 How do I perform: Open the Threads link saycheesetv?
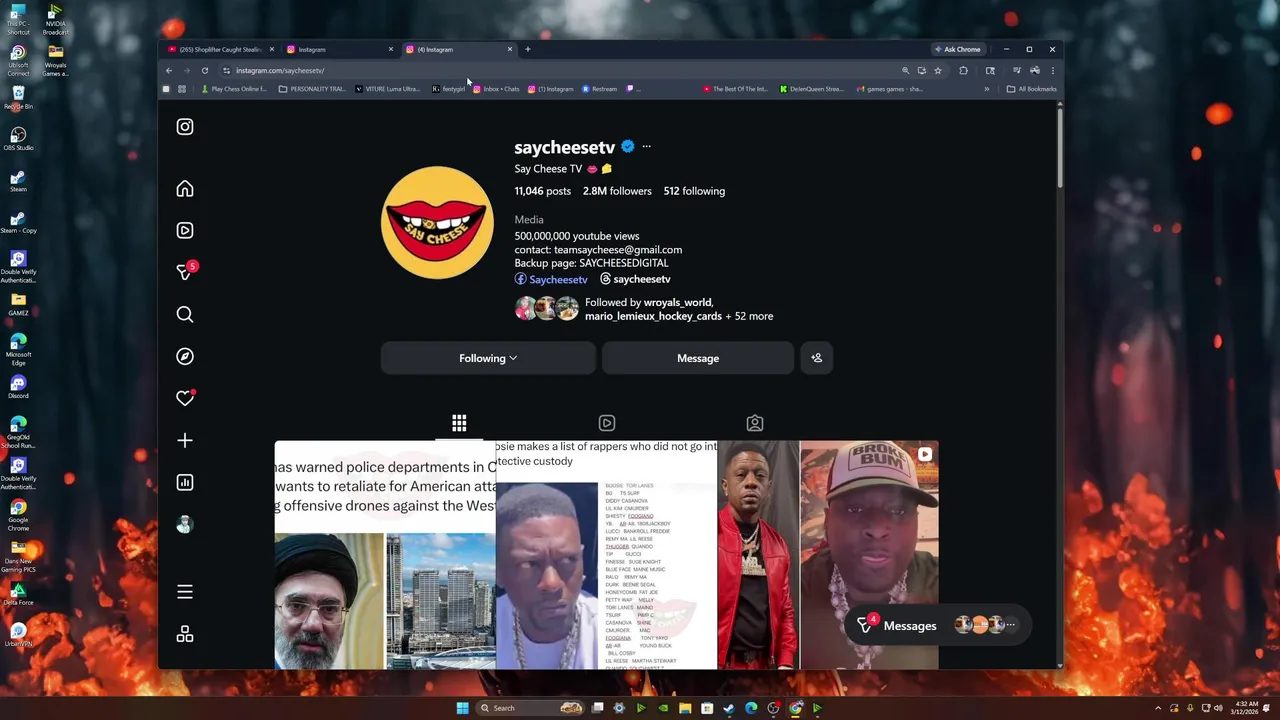[x=635, y=279]
